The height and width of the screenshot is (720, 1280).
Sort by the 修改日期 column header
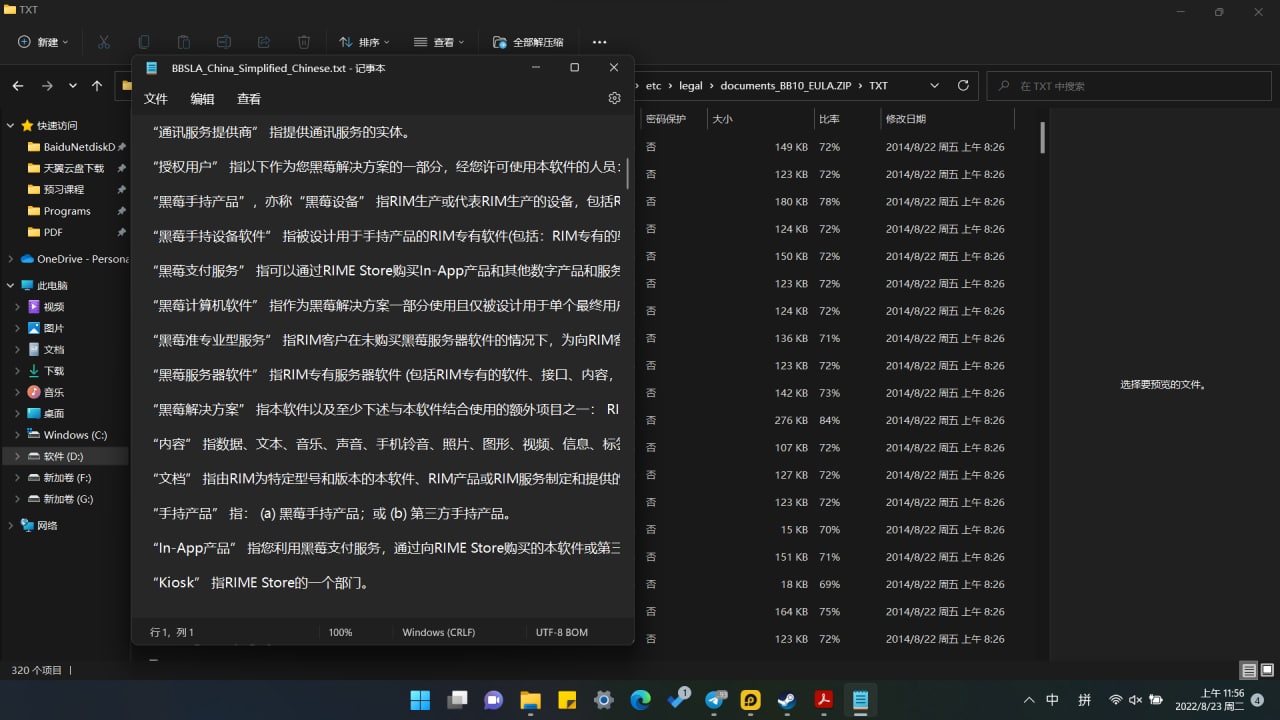946,118
